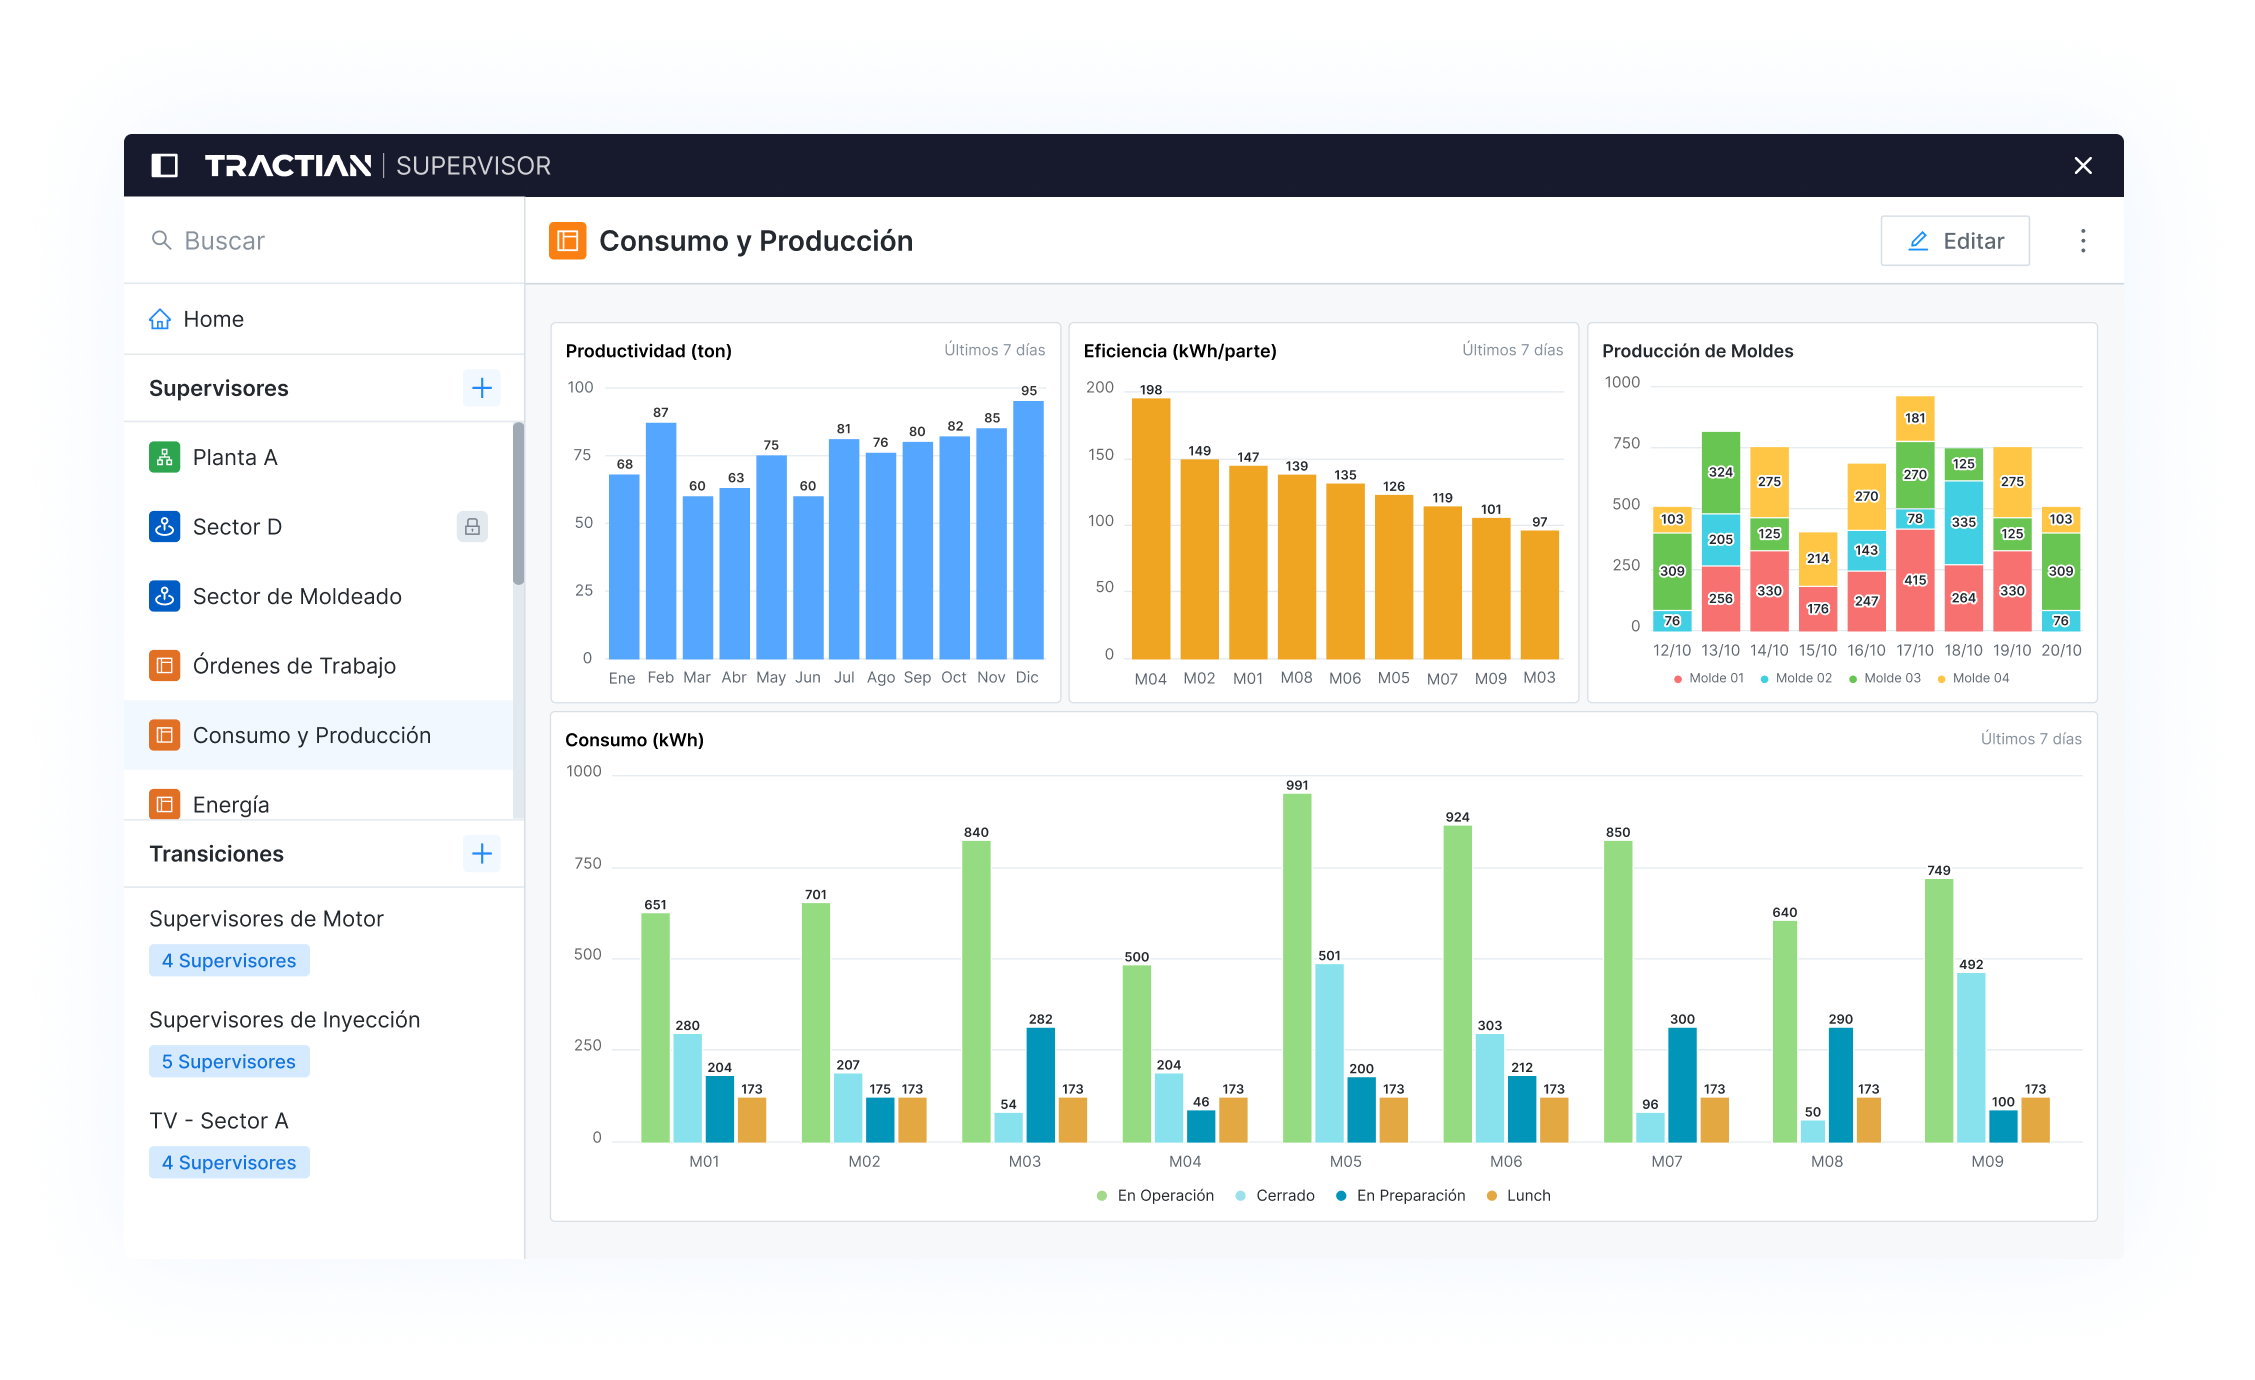Viewport: 2255px width, 1380px height.
Task: Add a new supervisor with the plus icon
Action: [482, 388]
